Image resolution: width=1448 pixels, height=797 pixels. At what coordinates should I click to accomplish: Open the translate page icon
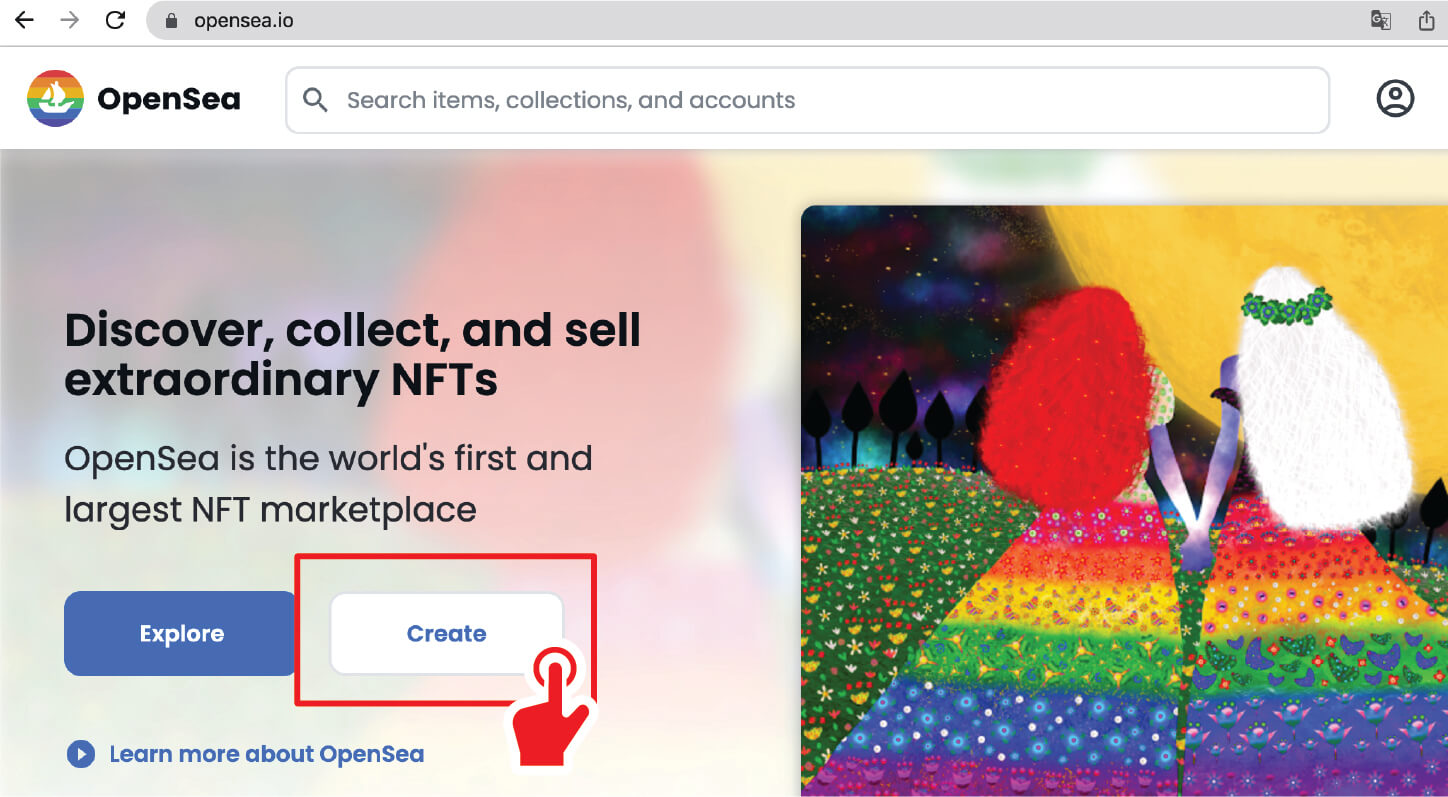click(1381, 20)
